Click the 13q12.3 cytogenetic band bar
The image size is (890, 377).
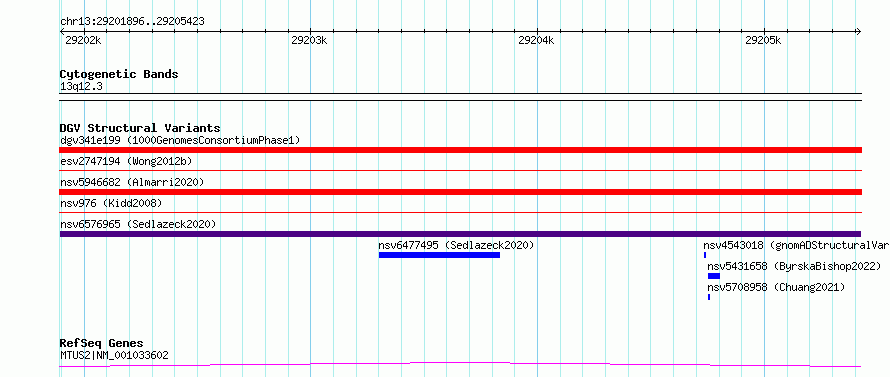tap(460, 97)
